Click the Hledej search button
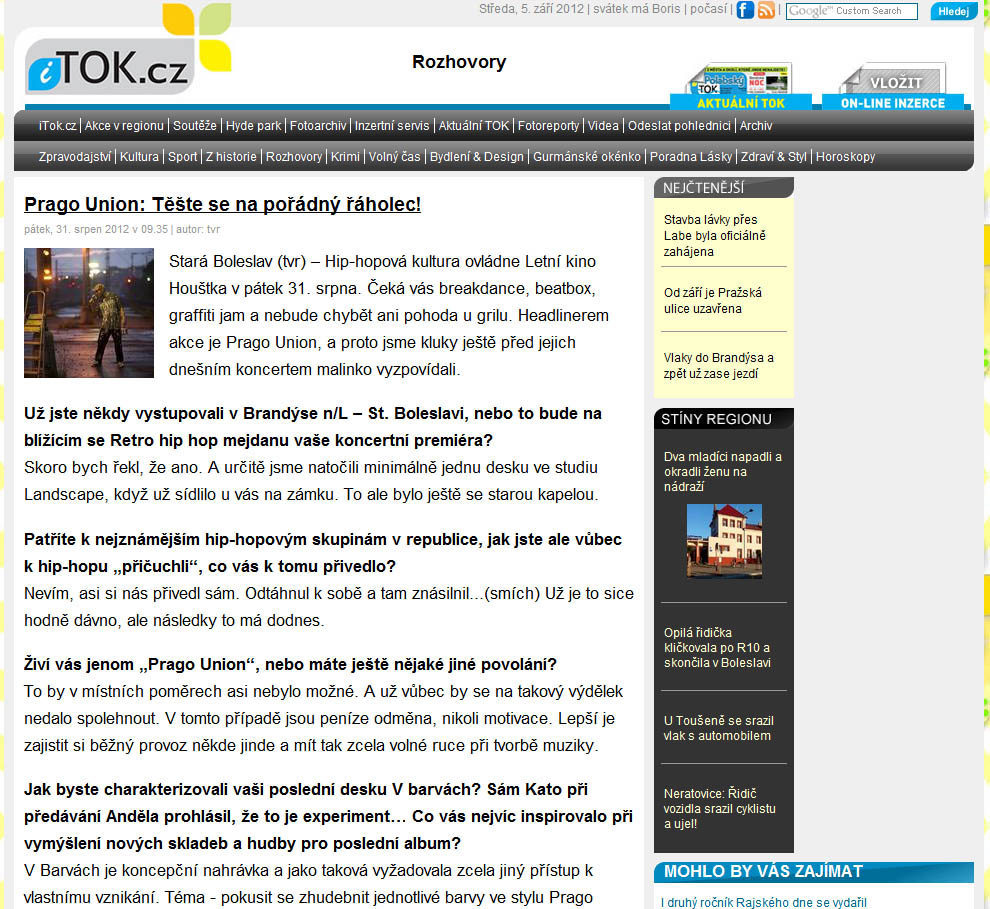The image size is (990, 909). click(x=953, y=11)
